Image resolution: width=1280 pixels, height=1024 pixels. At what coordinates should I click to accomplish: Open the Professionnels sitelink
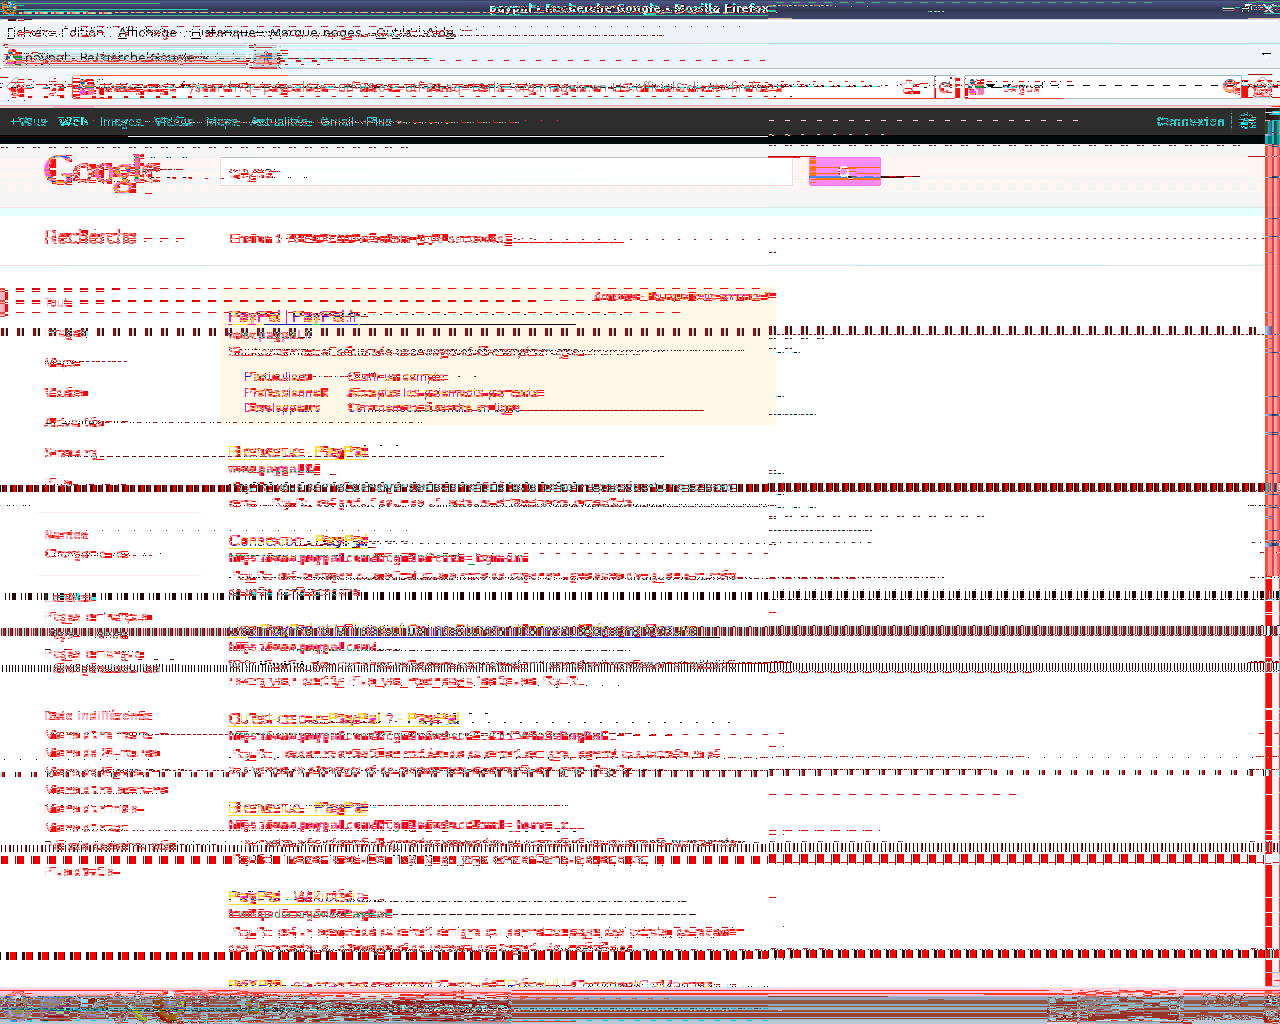(x=286, y=392)
